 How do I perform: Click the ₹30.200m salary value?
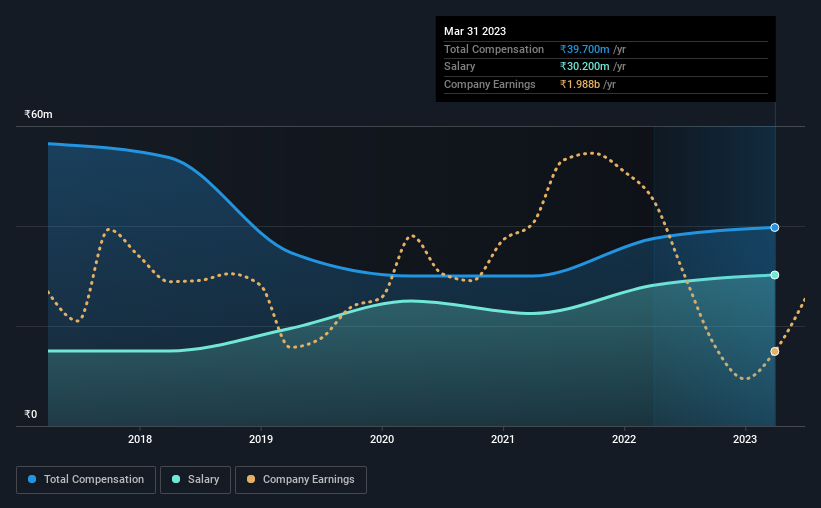[584, 67]
